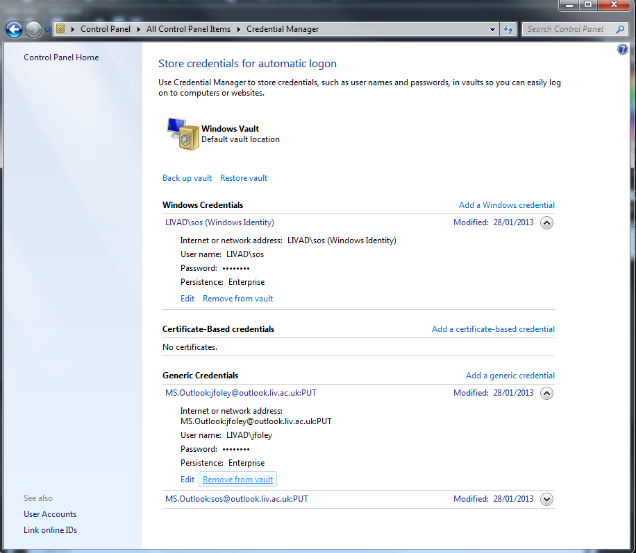Click Add a generic credential
This screenshot has width=636, height=553.
tap(510, 375)
